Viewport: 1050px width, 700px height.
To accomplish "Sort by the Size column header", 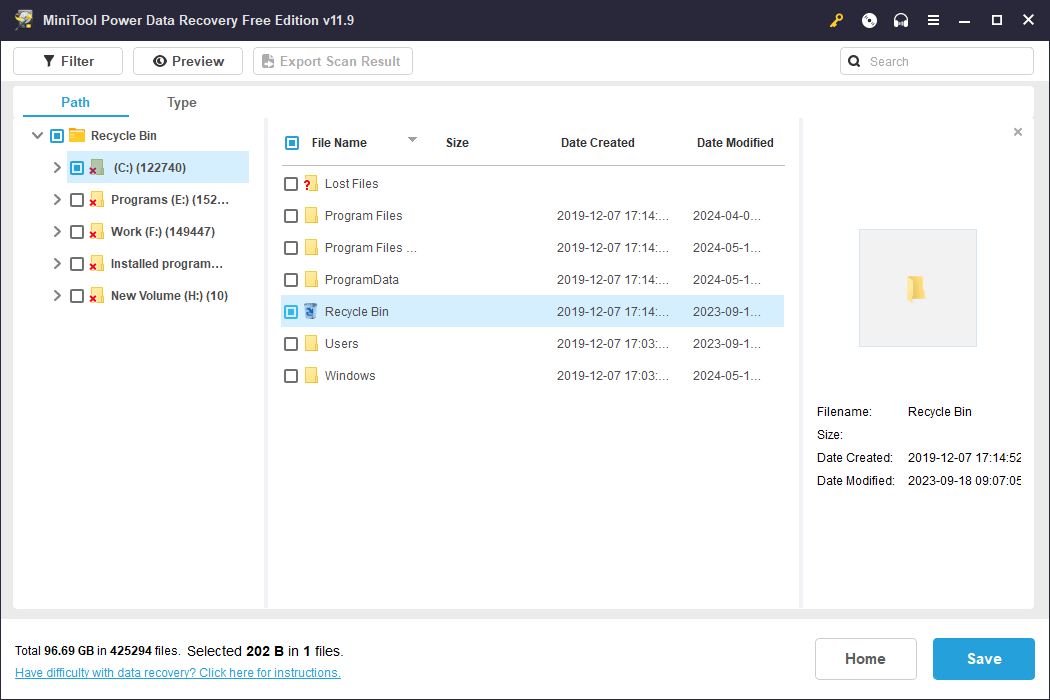I will 457,143.
